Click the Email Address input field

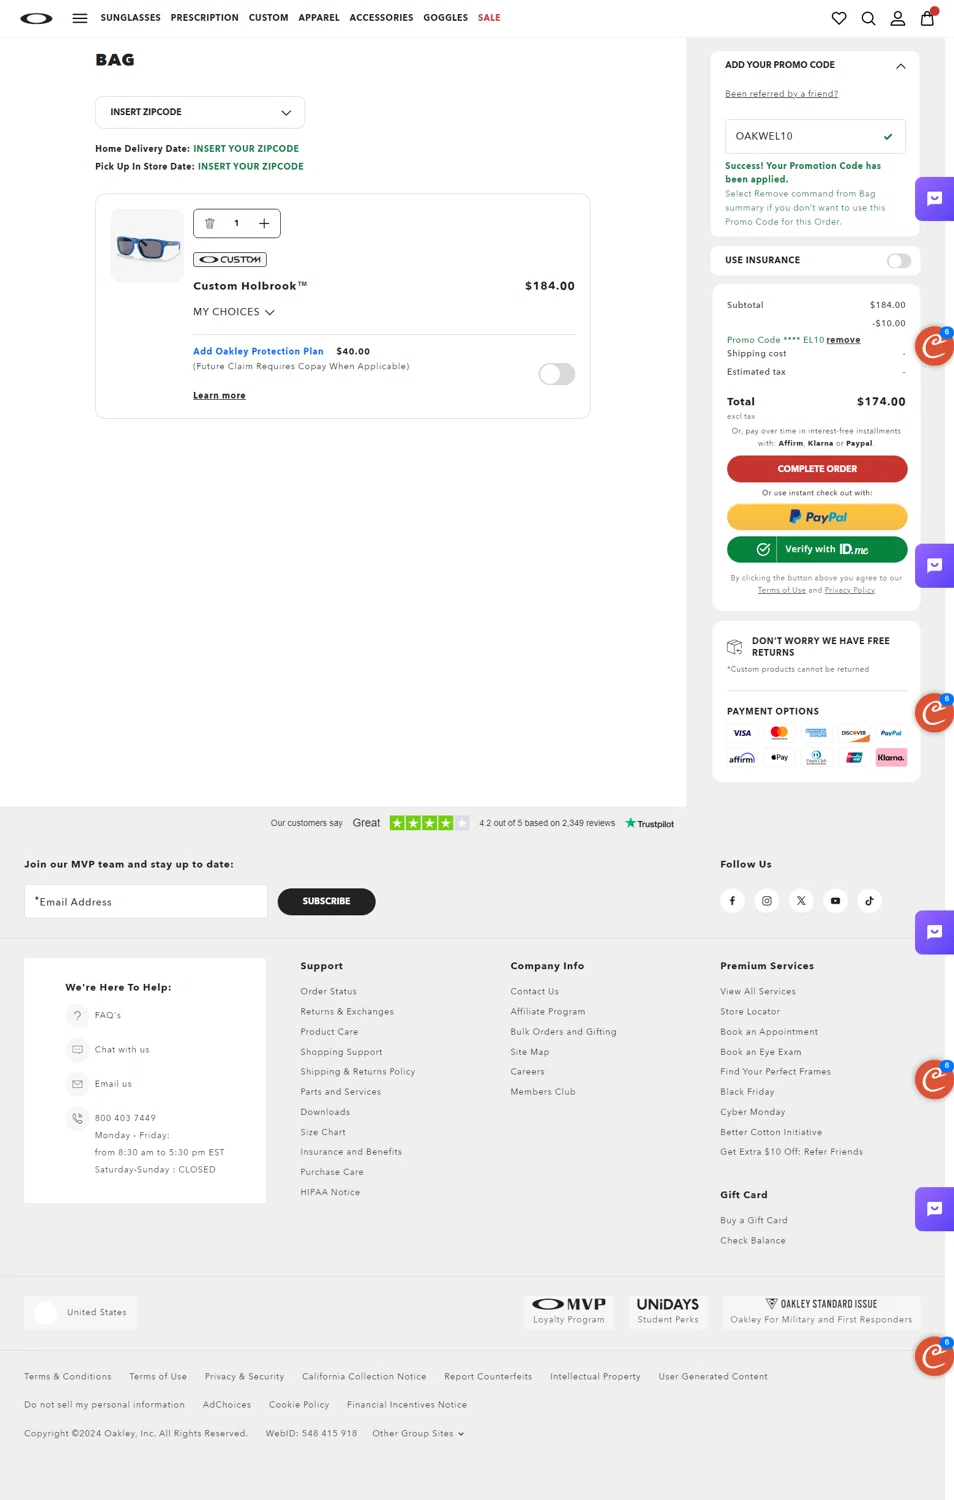[x=146, y=901]
